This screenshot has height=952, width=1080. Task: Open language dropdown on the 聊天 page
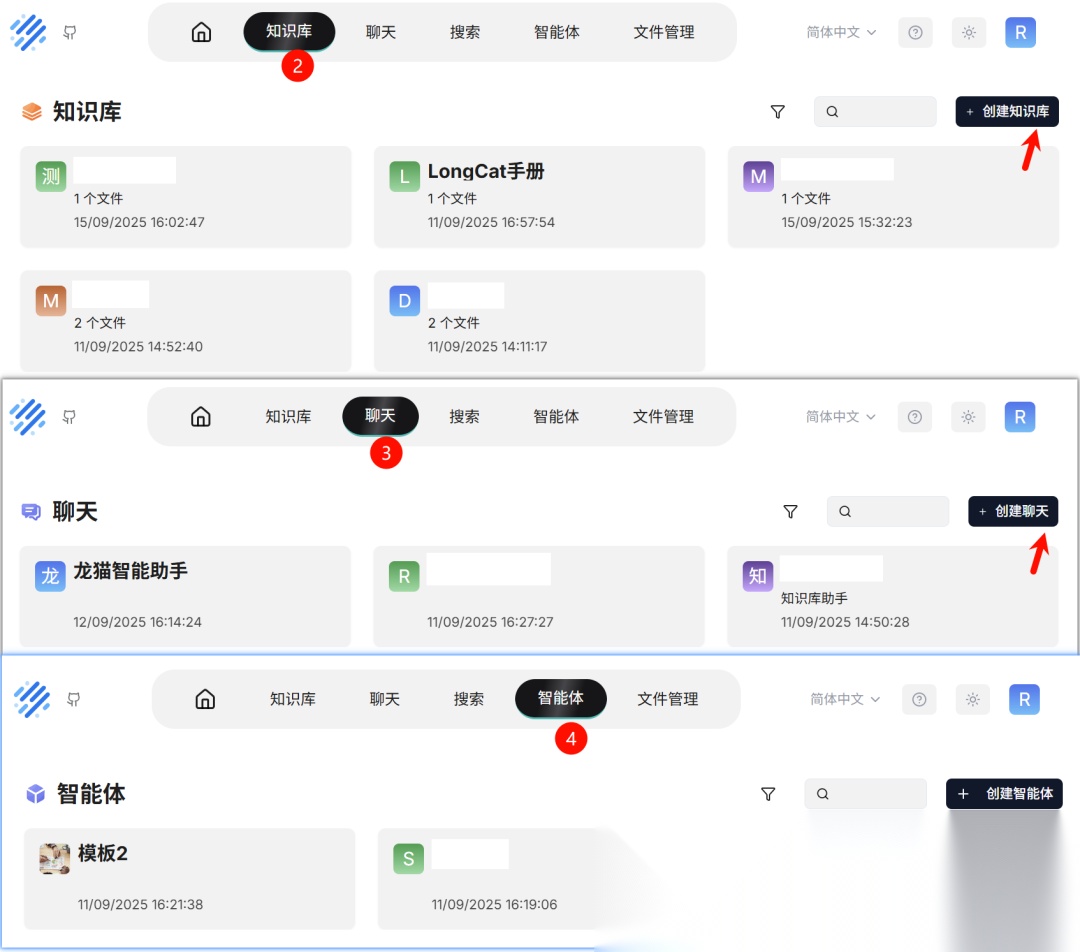click(840, 417)
